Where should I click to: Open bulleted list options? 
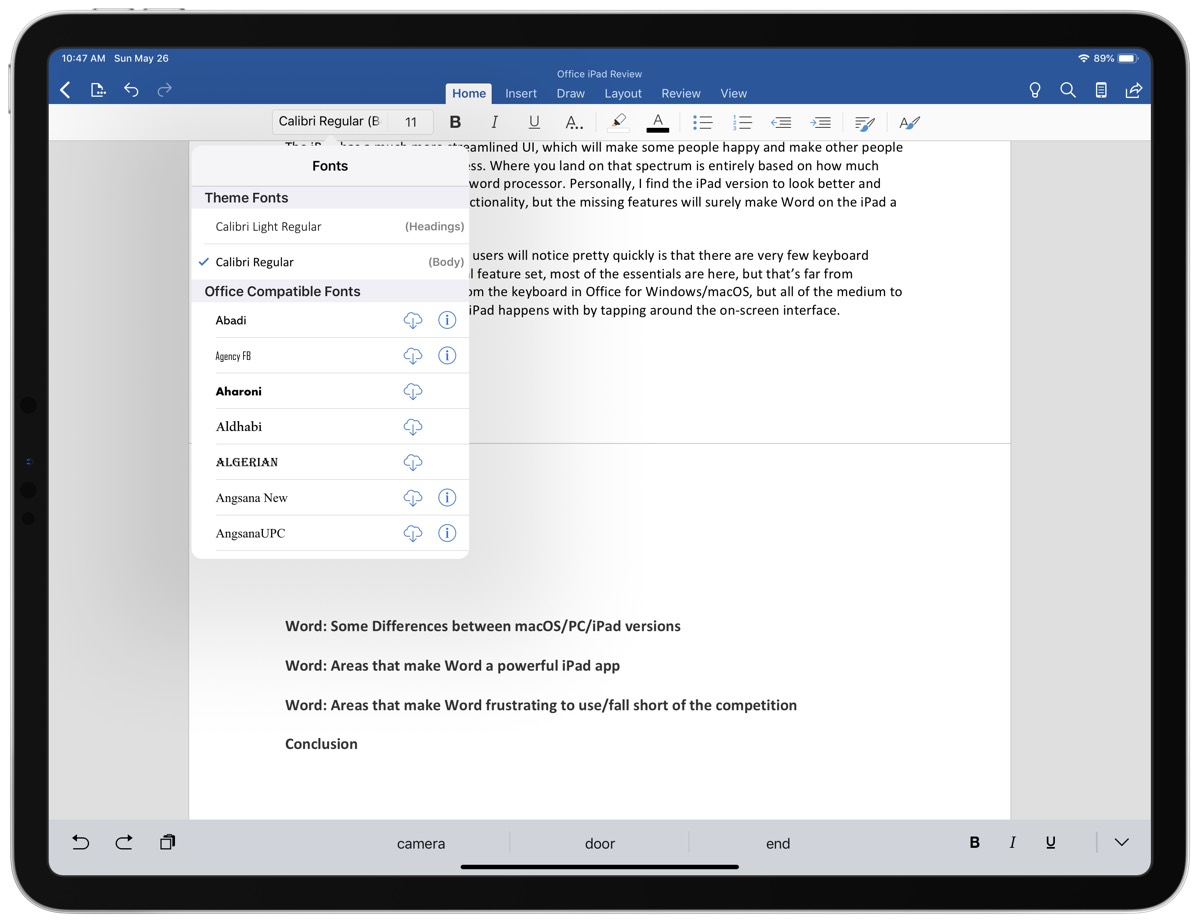click(x=703, y=122)
